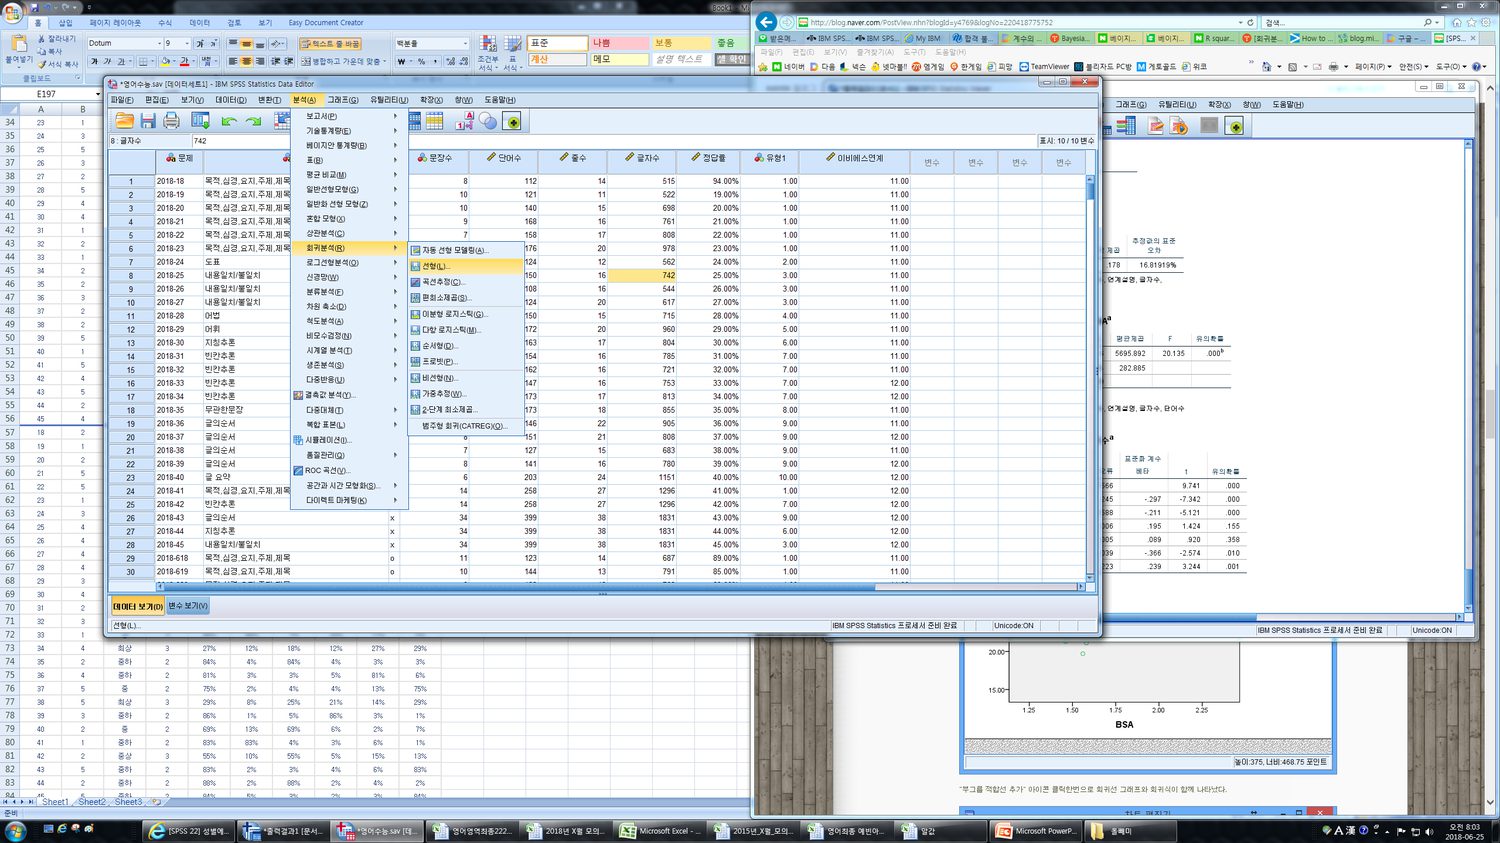Select 자동 선형 모델링(A)... menu item
The image size is (1500, 843).
coord(466,250)
